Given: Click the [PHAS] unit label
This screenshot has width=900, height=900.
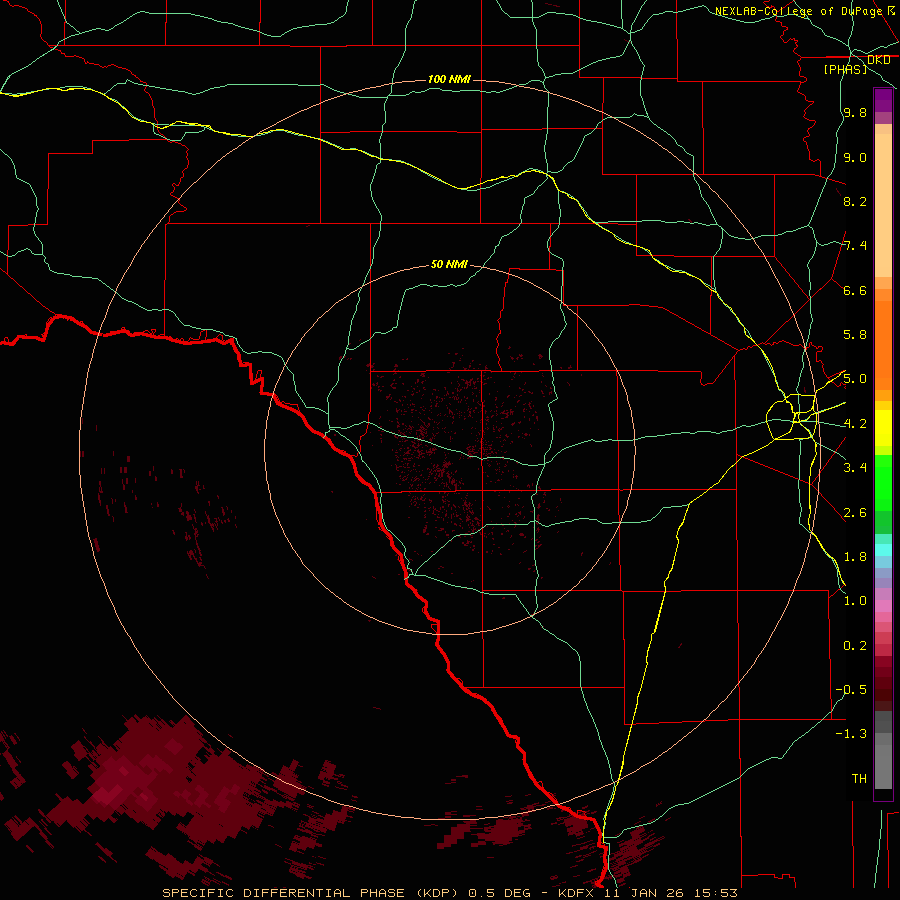Looking at the screenshot, I should pos(845,69).
